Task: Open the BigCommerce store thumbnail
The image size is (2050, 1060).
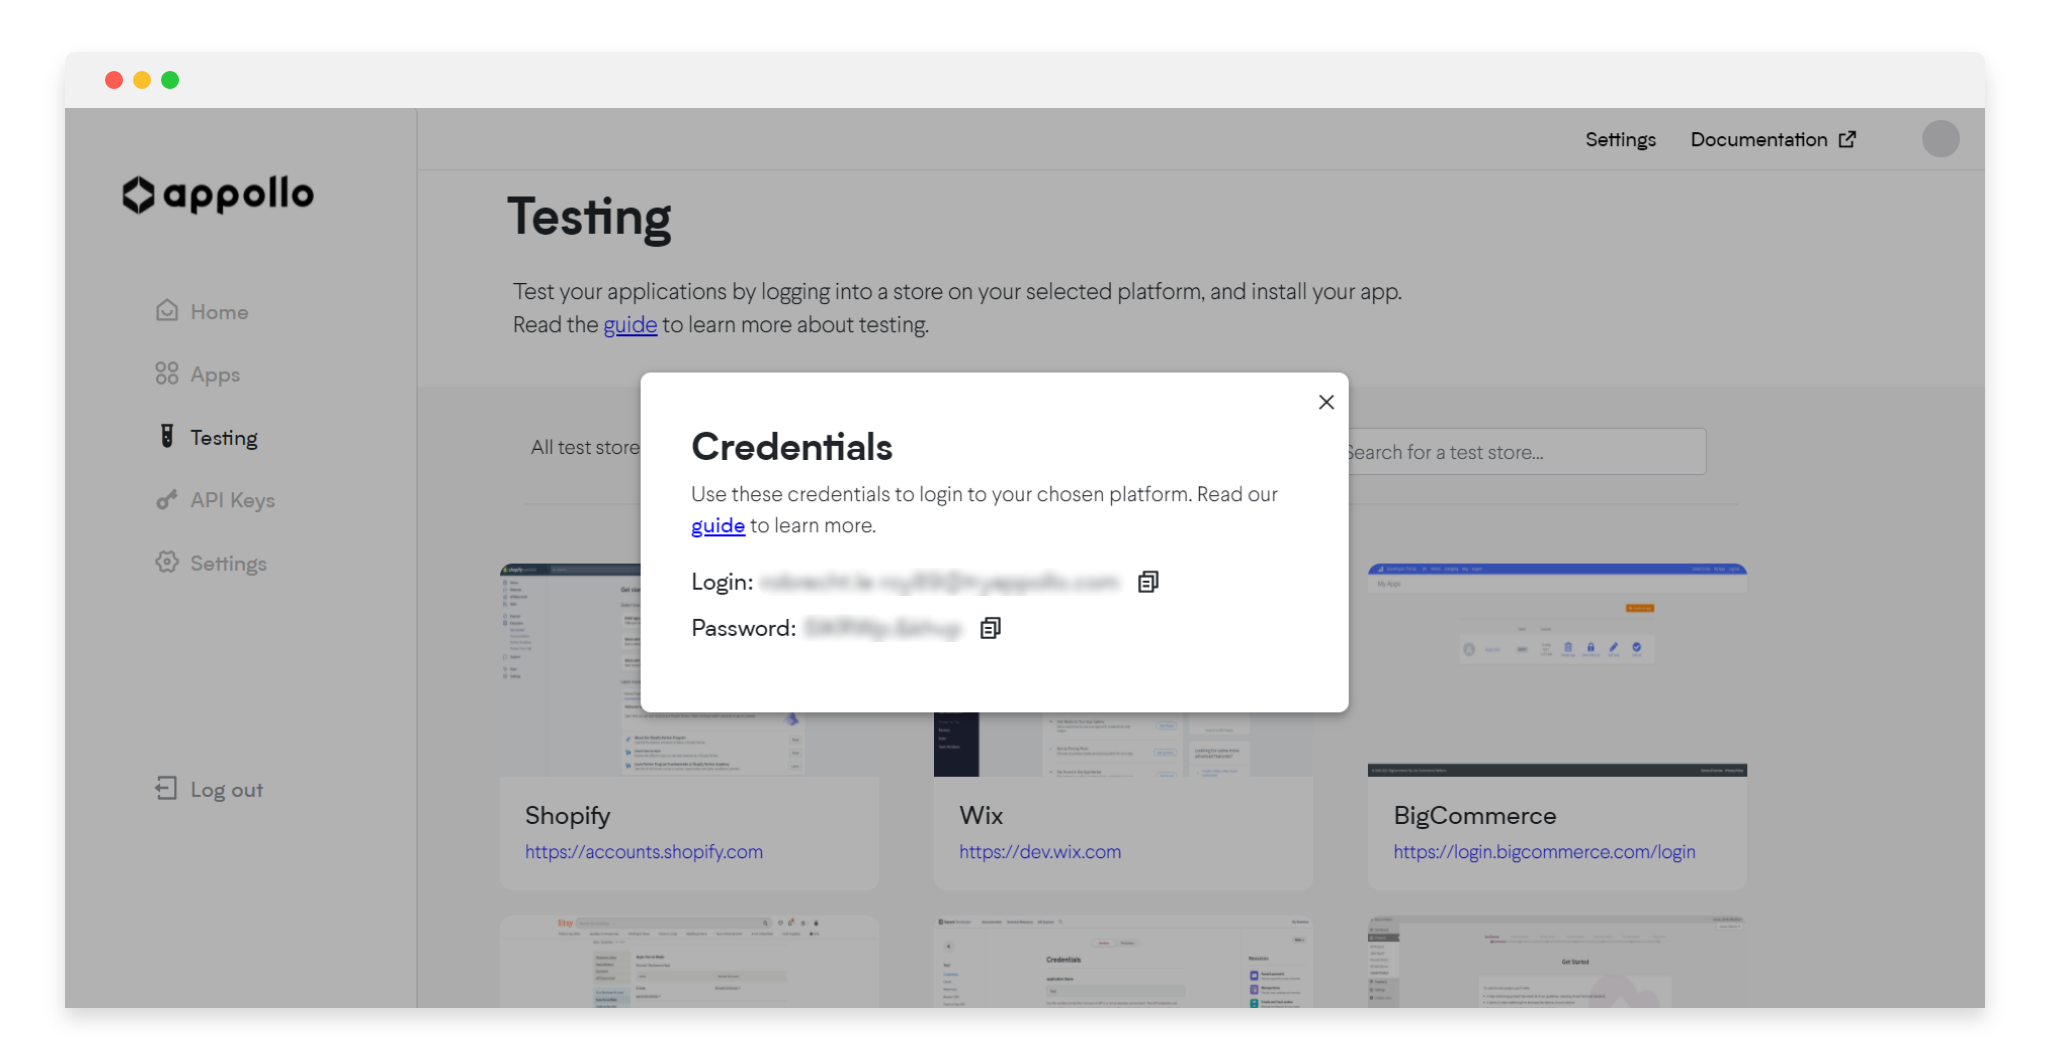Action: point(1557,670)
